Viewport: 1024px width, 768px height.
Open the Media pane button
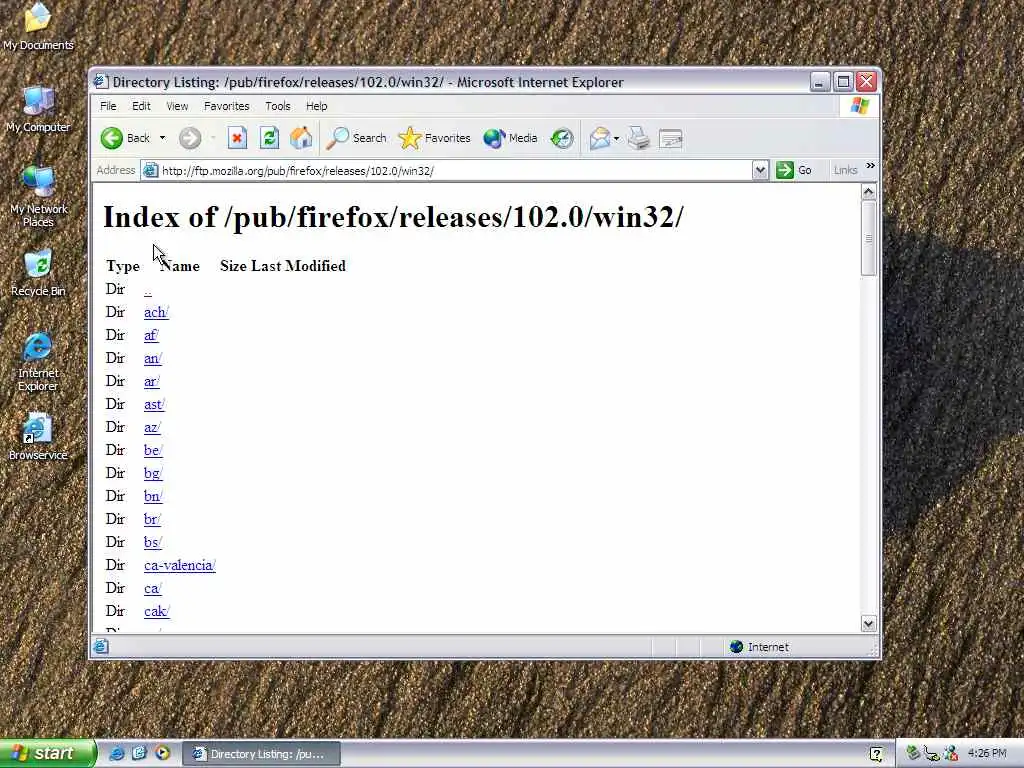[510, 138]
